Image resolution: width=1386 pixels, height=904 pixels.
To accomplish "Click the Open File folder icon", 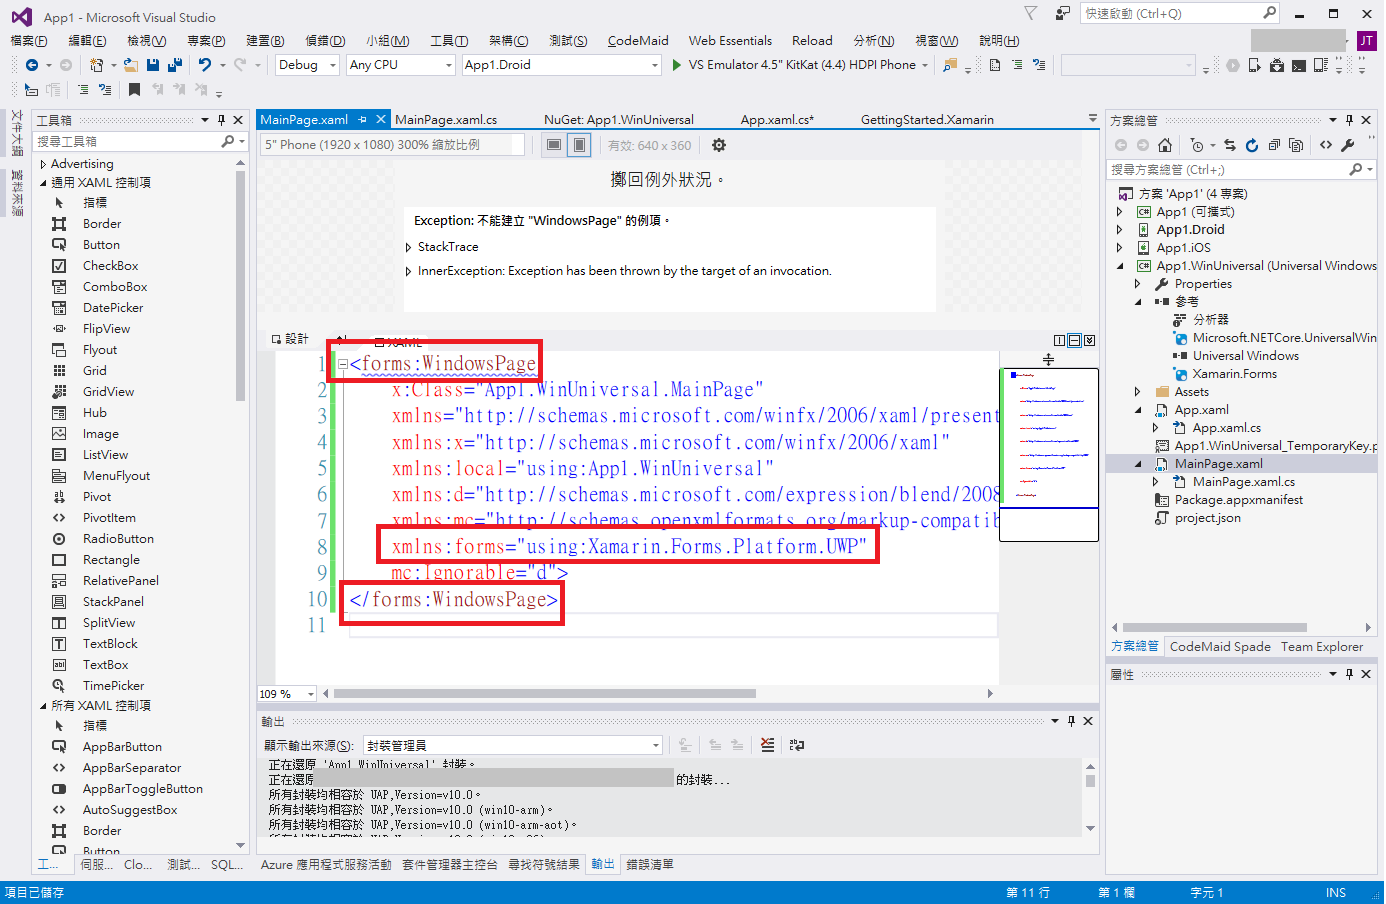I will (x=132, y=65).
